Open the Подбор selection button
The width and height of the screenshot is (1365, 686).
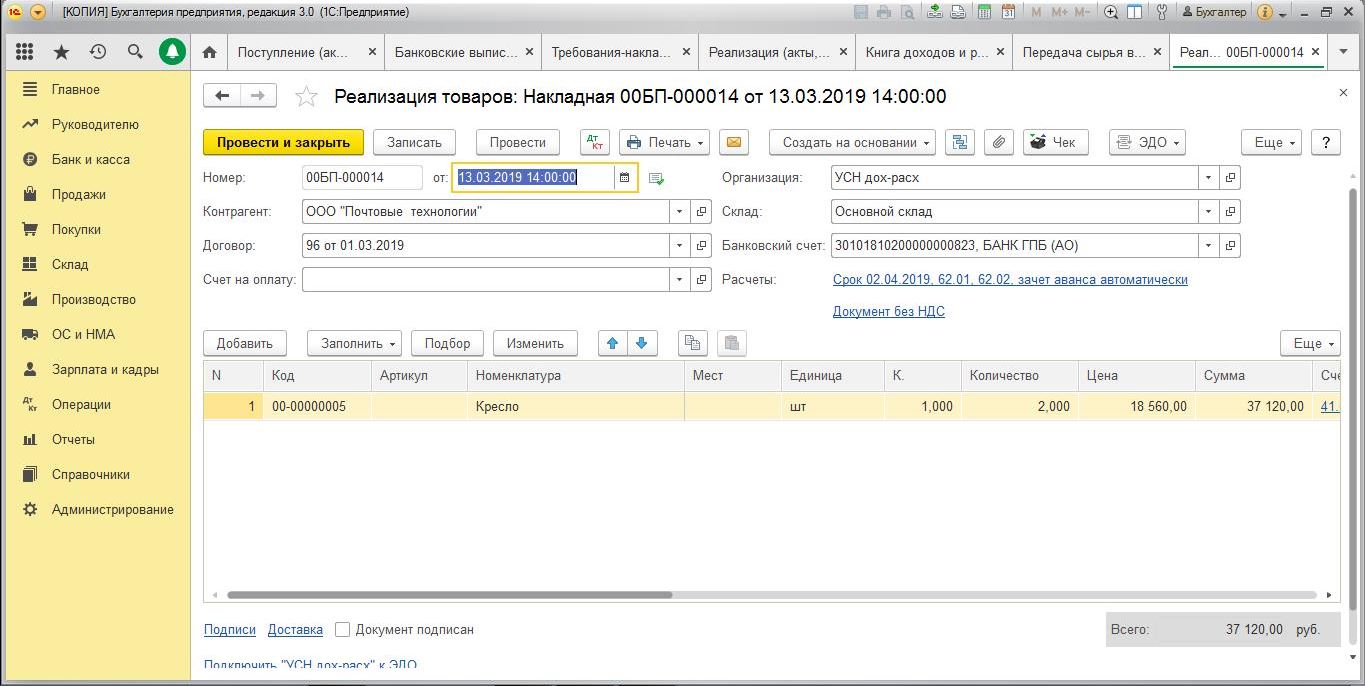pyautogui.click(x=447, y=343)
